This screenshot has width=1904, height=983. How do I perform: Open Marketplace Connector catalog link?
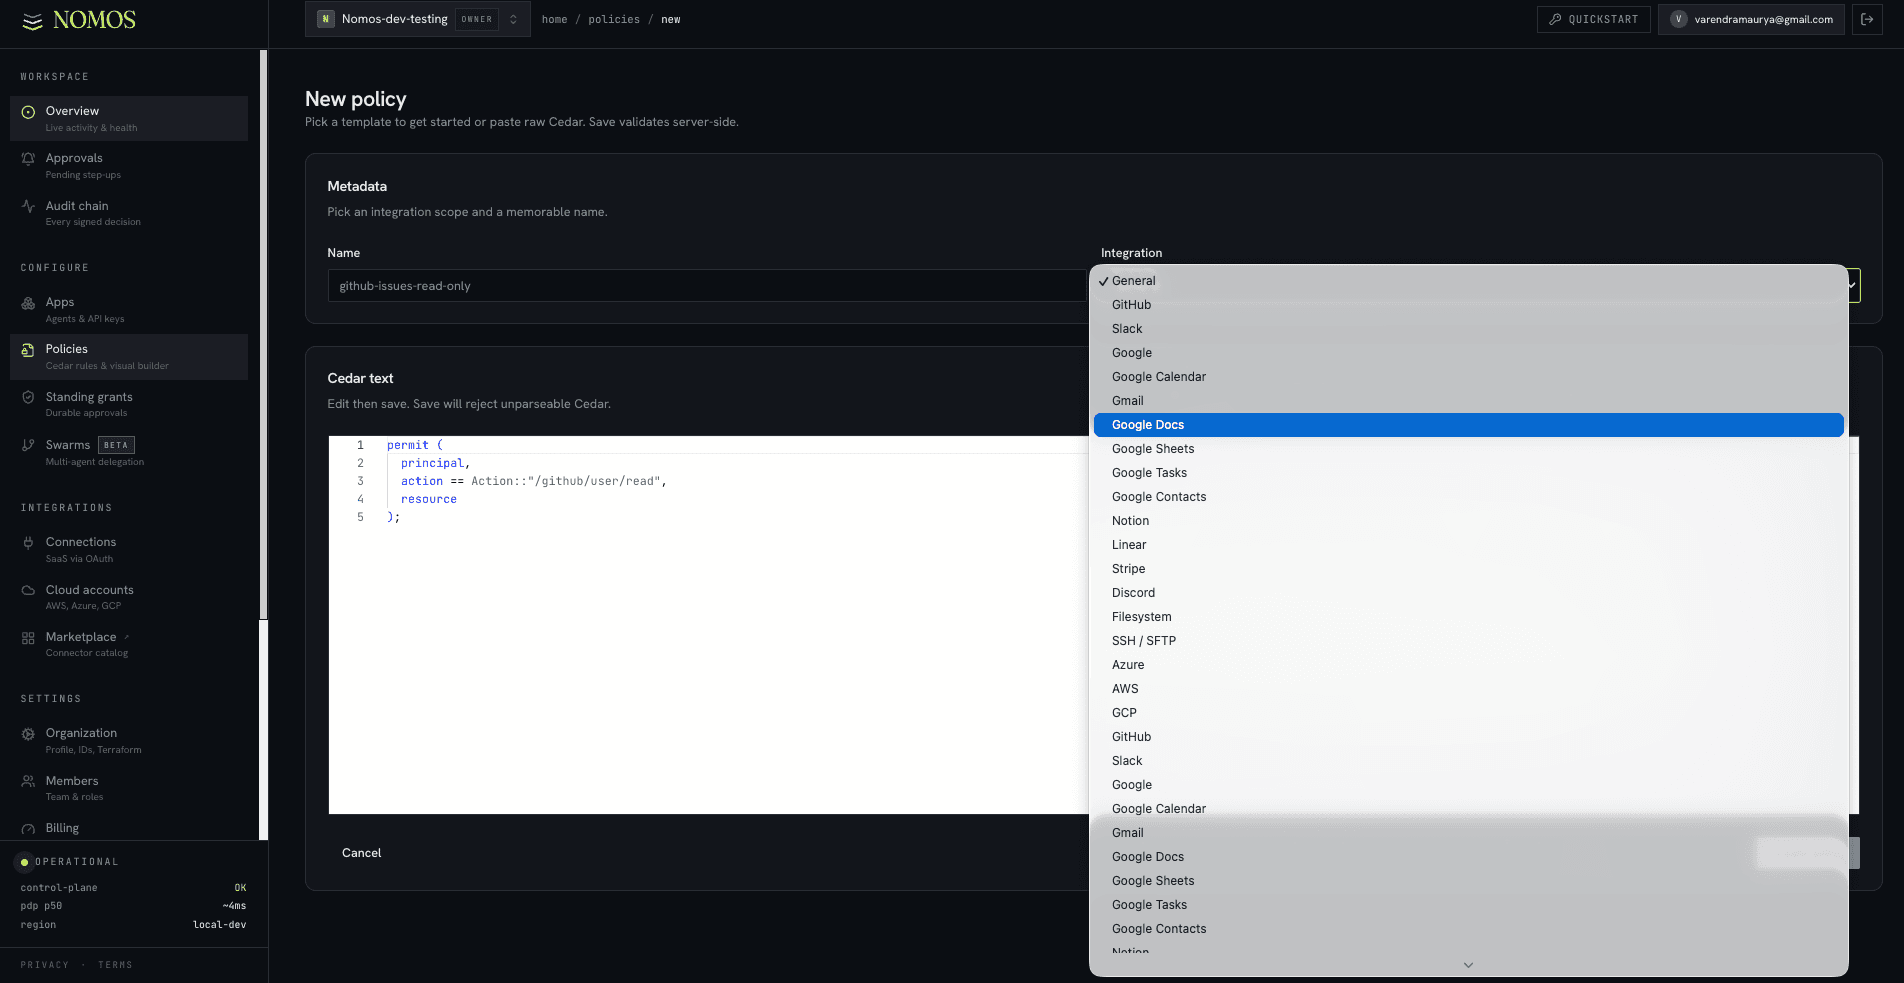pyautogui.click(x=129, y=644)
